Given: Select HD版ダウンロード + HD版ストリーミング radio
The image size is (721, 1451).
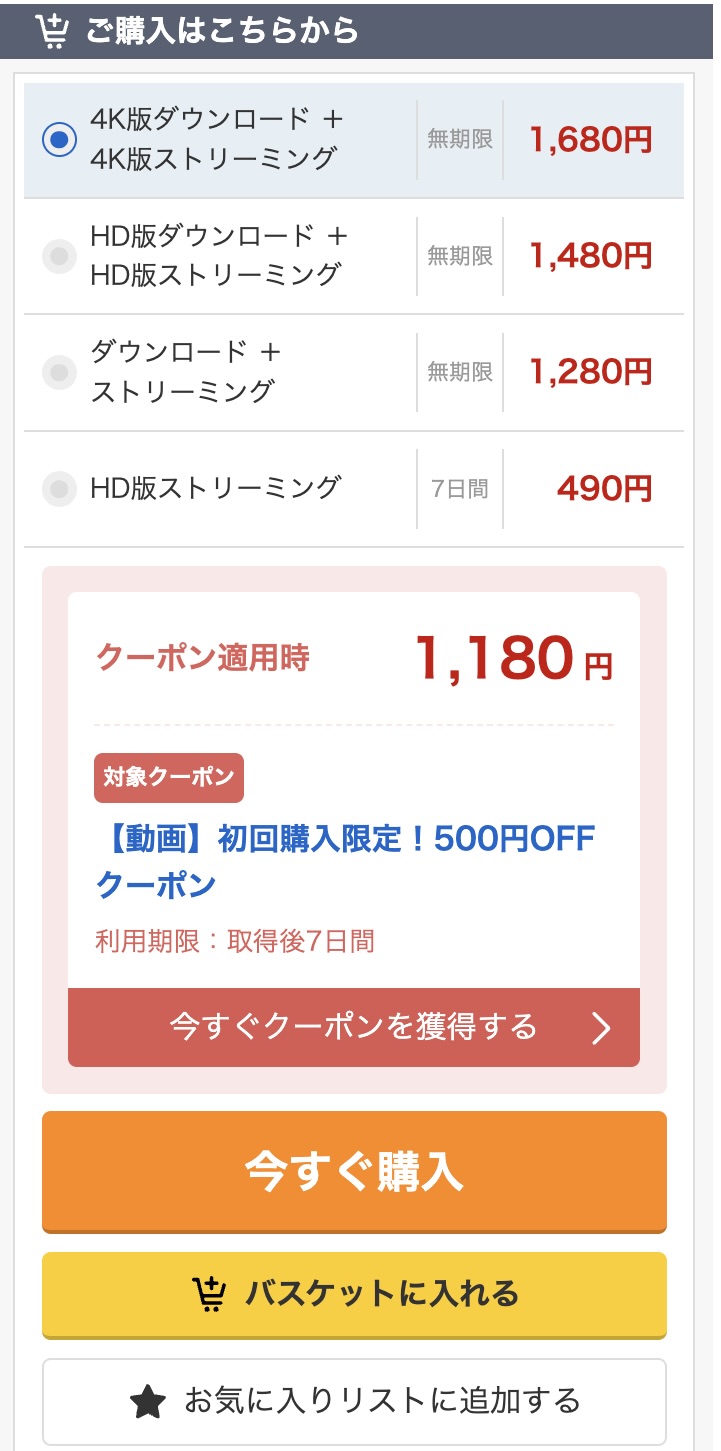Looking at the screenshot, I should tap(59, 257).
